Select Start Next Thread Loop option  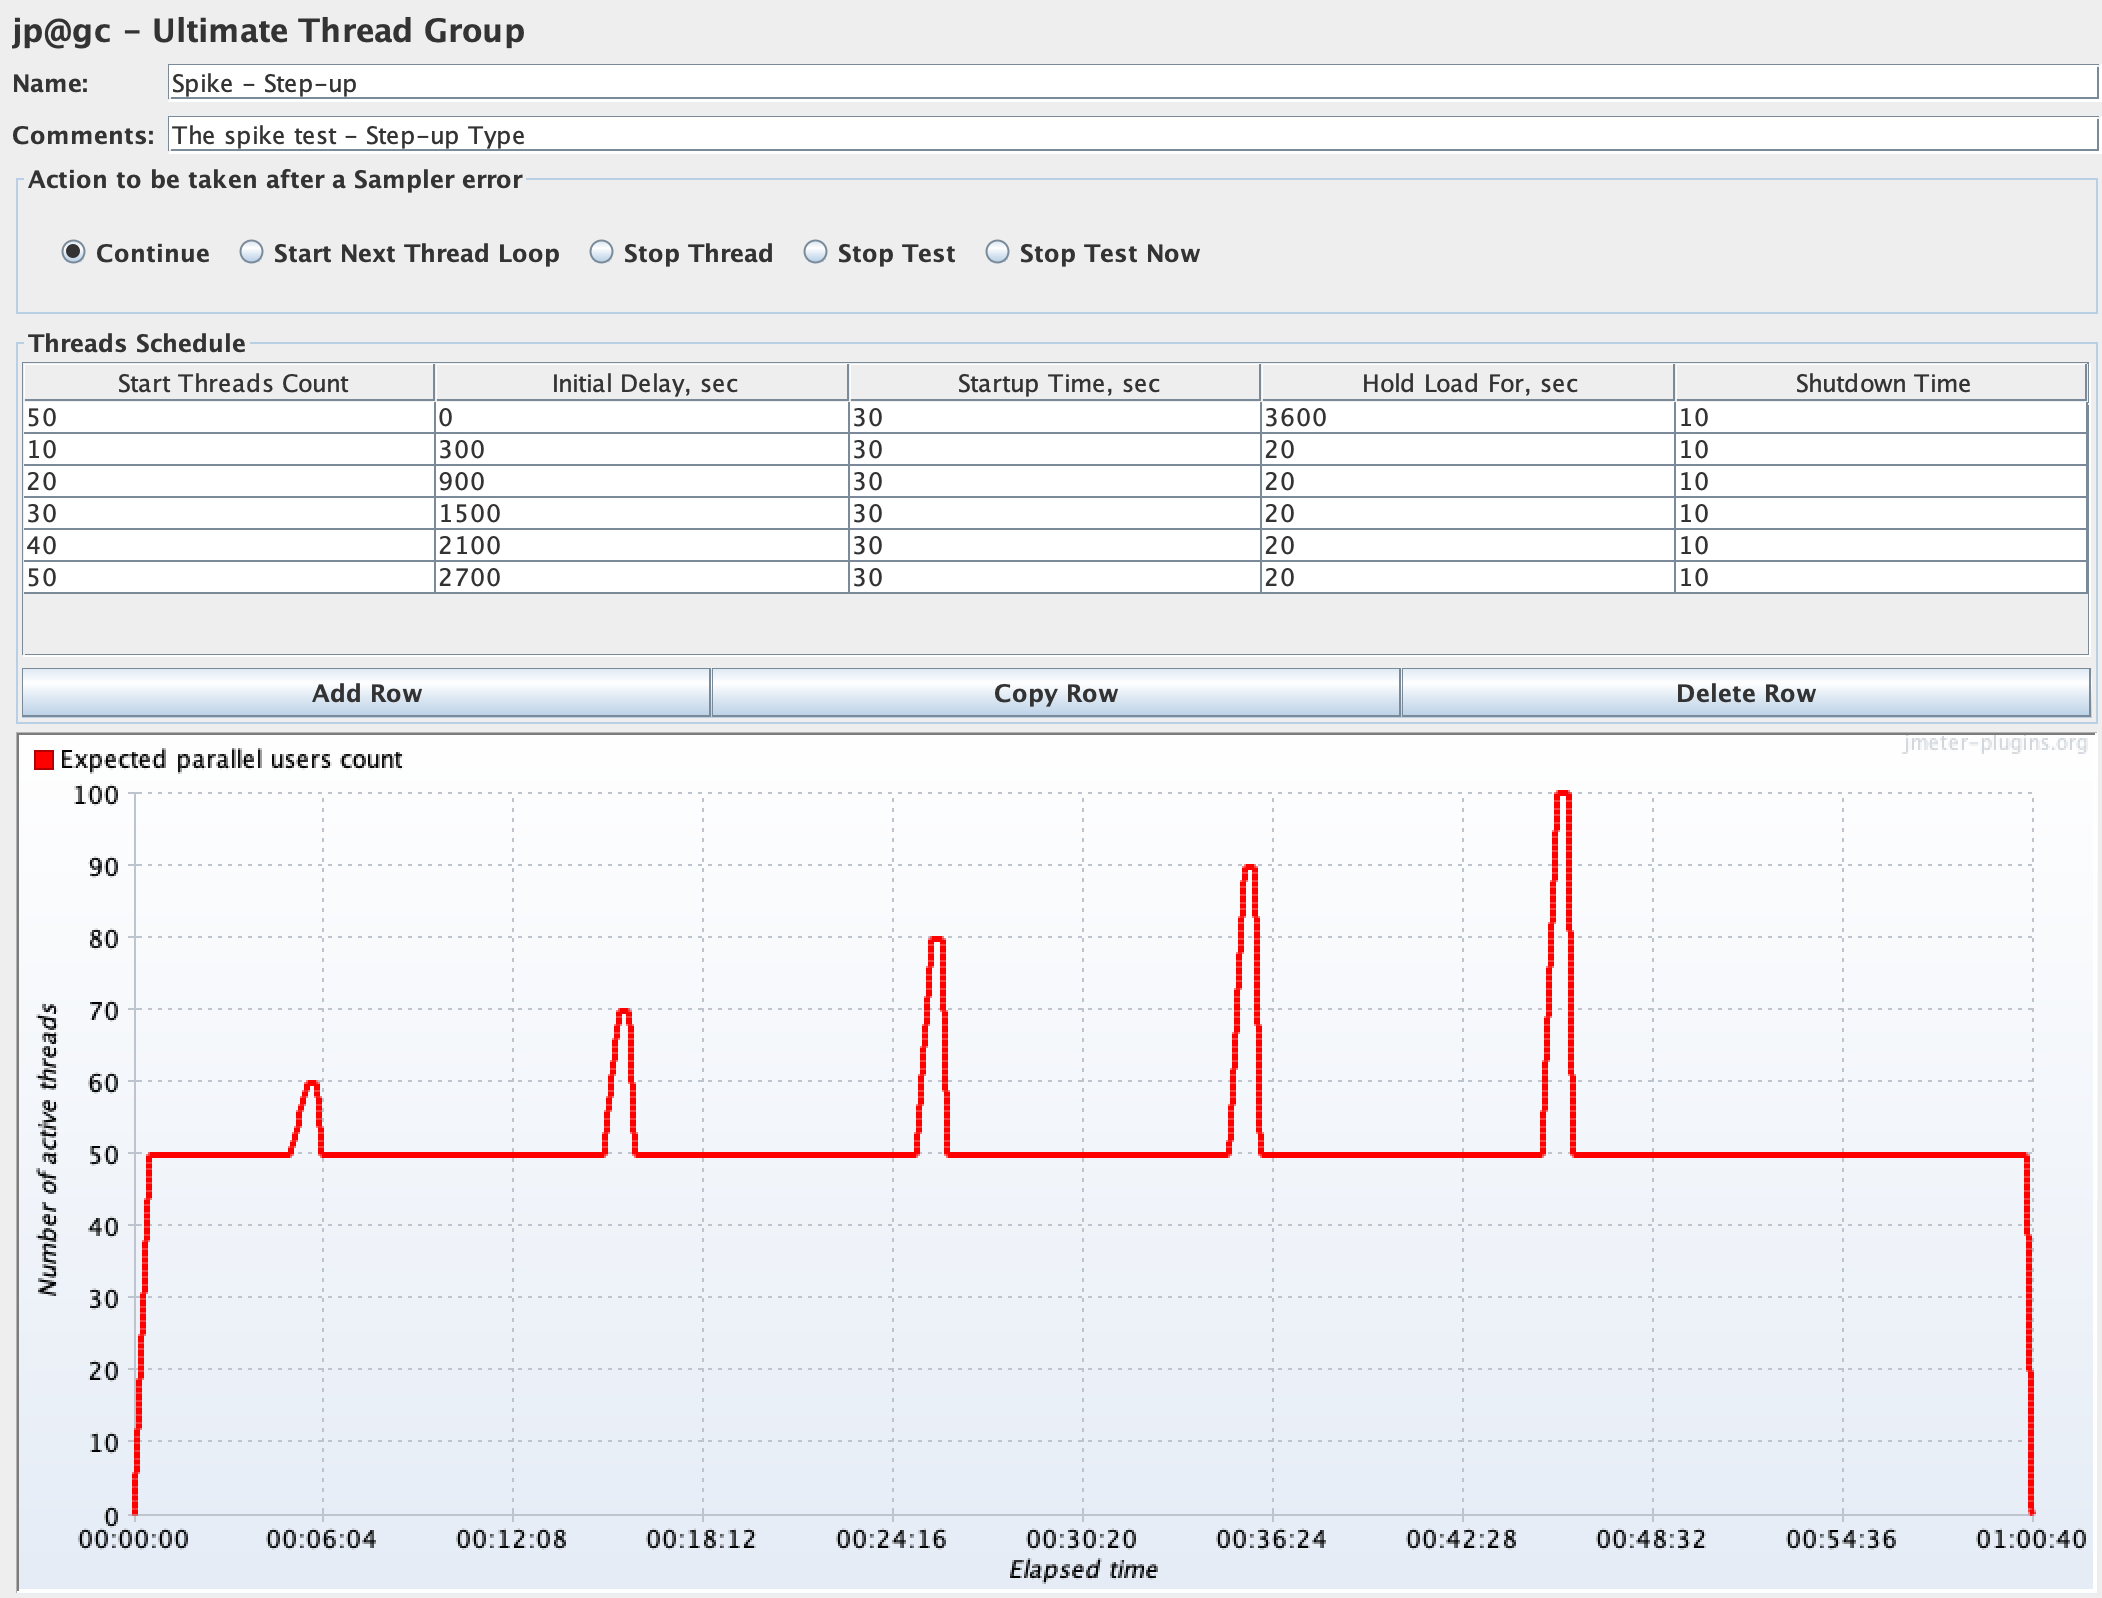click(251, 252)
